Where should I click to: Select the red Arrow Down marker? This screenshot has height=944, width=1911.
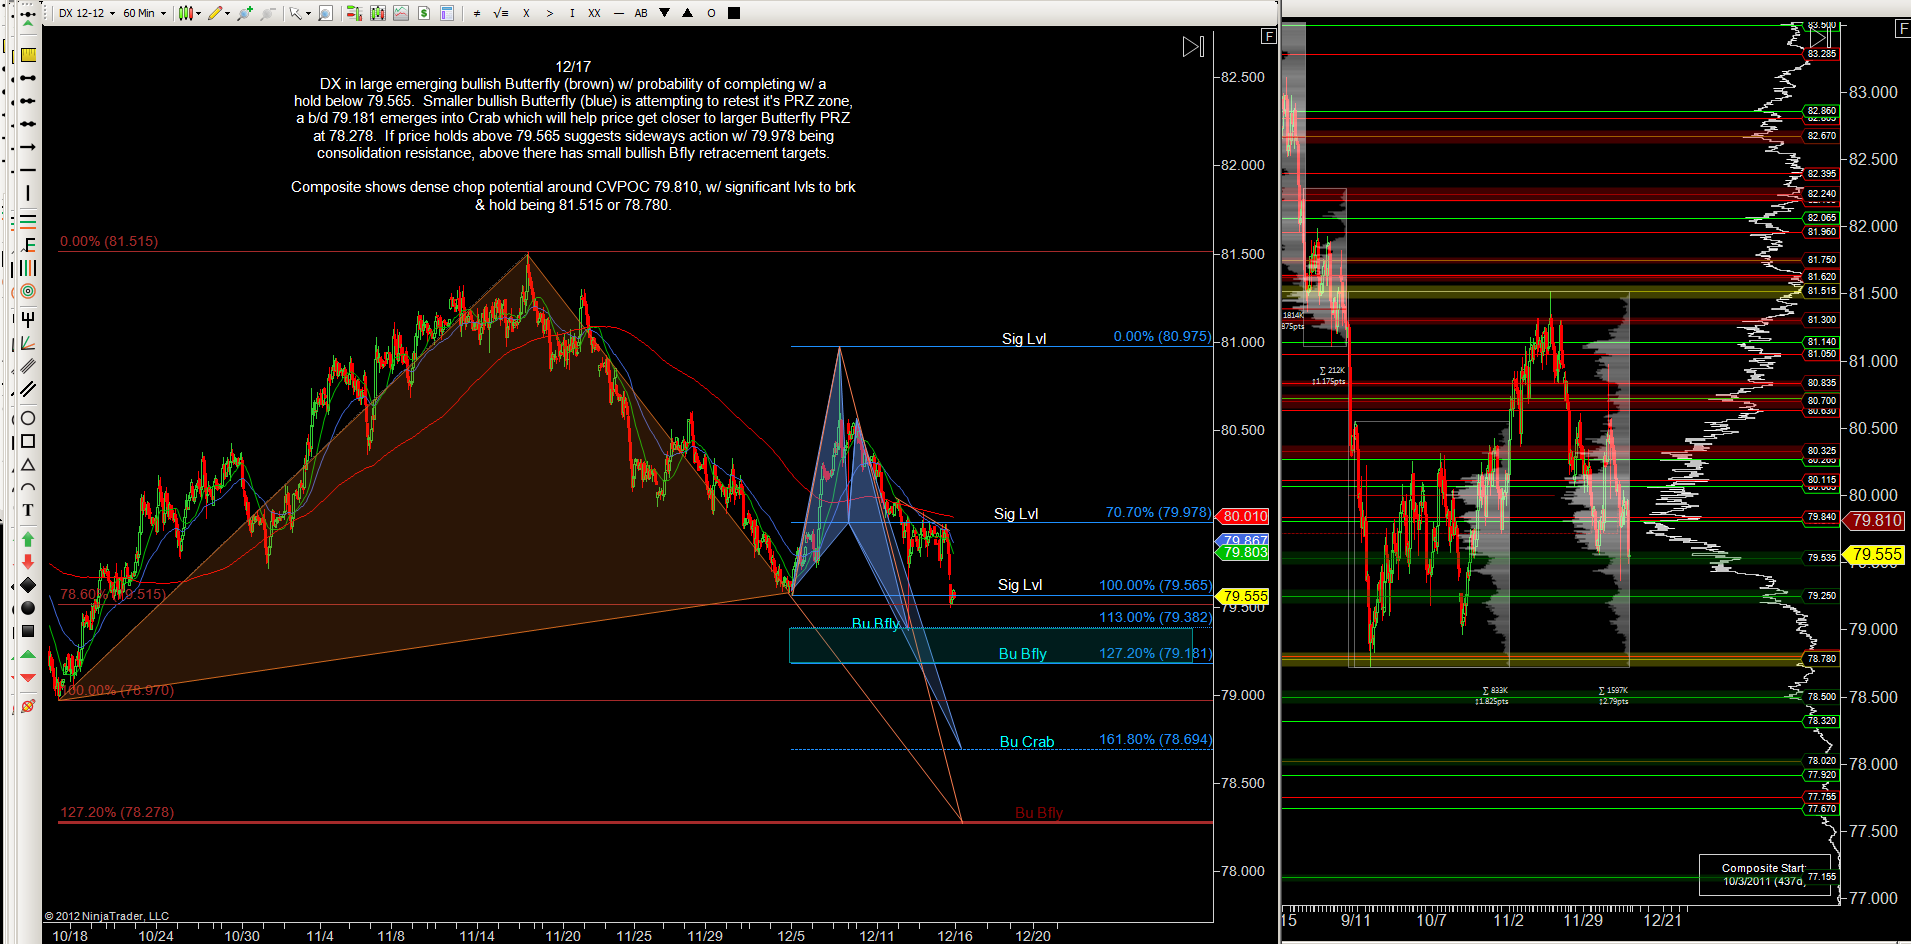point(28,562)
